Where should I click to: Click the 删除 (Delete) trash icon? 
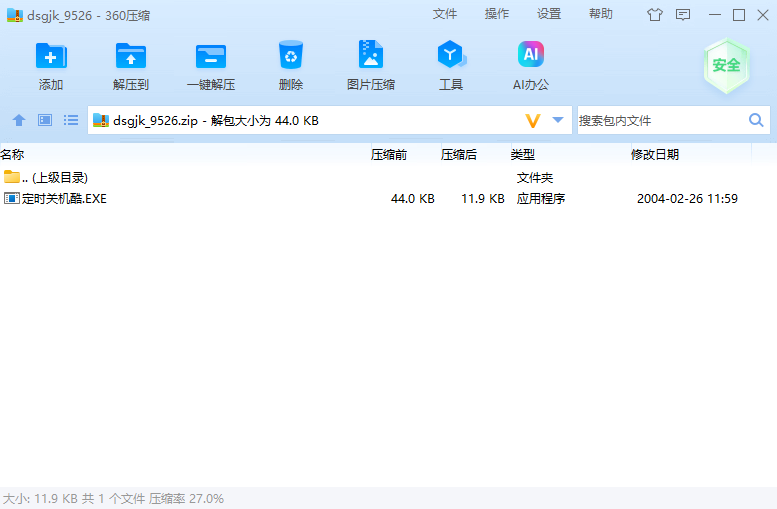click(x=291, y=55)
